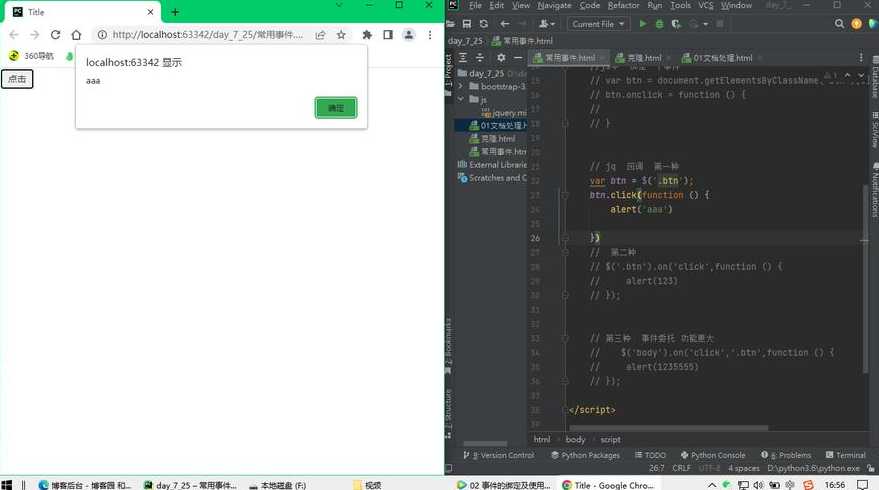
Task: Run the current file with green play
Action: tap(642, 24)
